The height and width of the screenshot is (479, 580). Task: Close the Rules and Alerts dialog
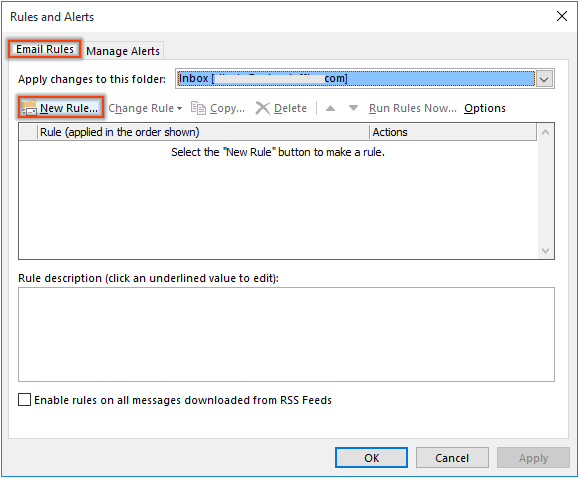pyautogui.click(x=562, y=16)
